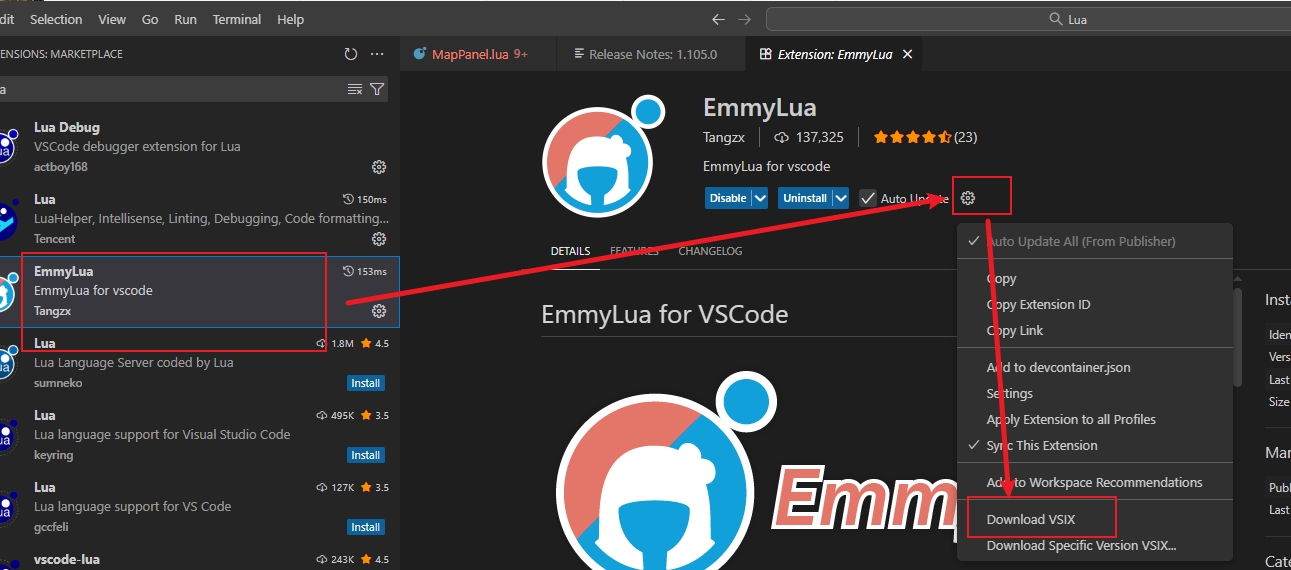Toggle the Auto Update checkbox

[x=868, y=198]
